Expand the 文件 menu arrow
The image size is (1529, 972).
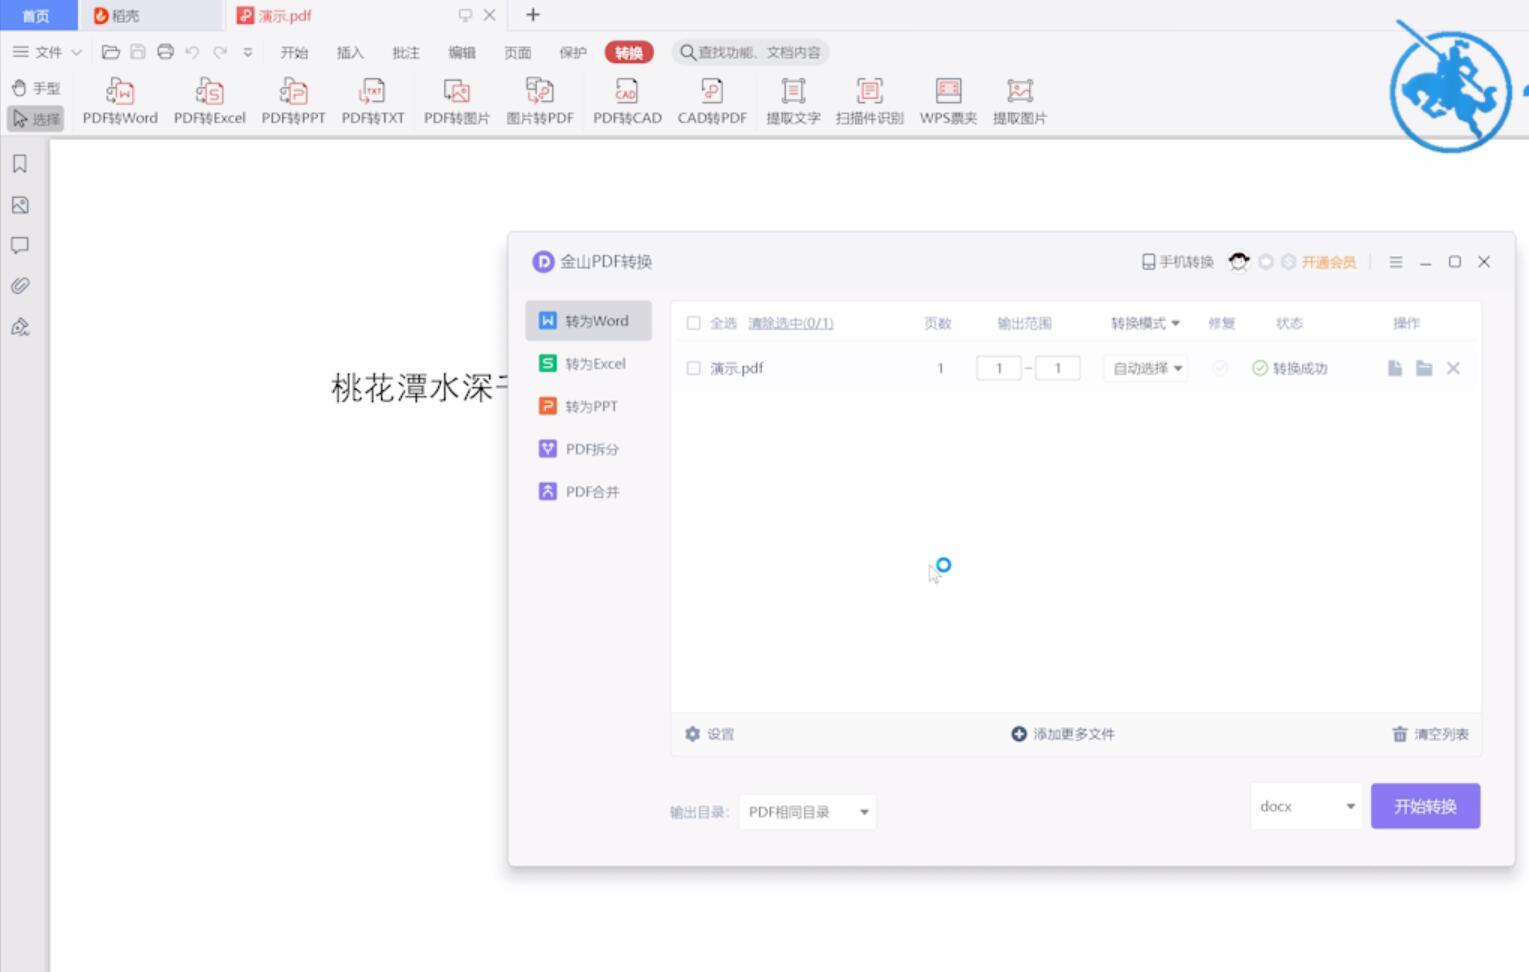pyautogui.click(x=76, y=52)
